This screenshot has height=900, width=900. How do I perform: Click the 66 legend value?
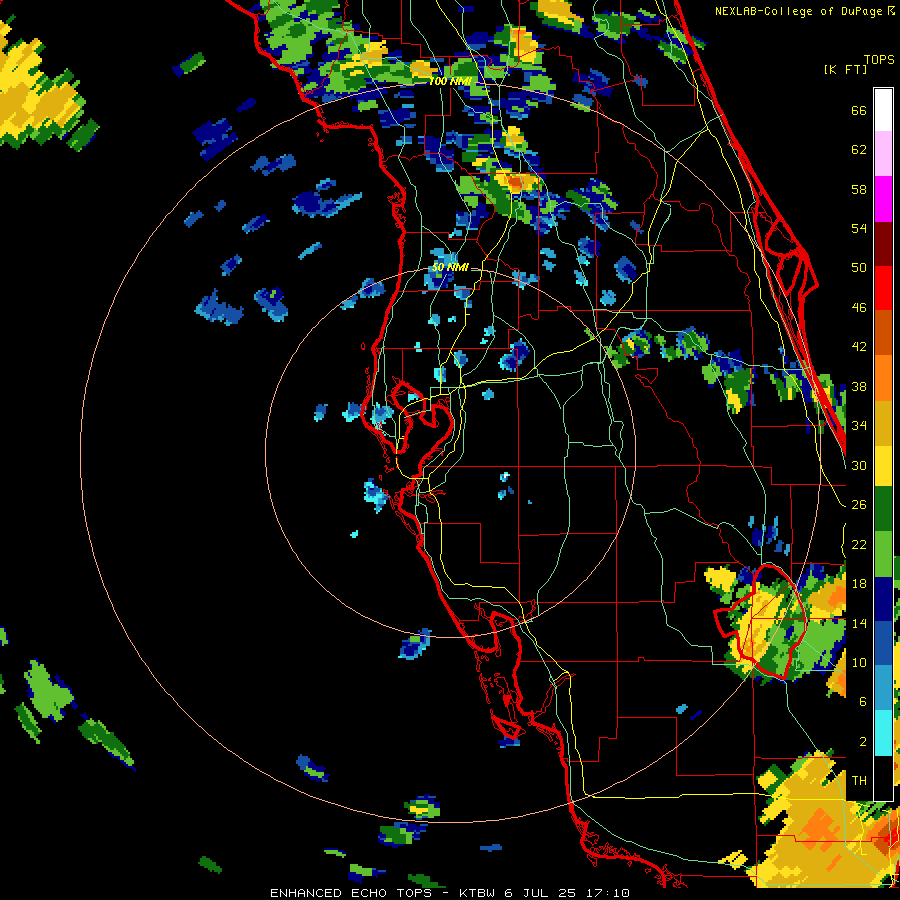click(x=859, y=110)
